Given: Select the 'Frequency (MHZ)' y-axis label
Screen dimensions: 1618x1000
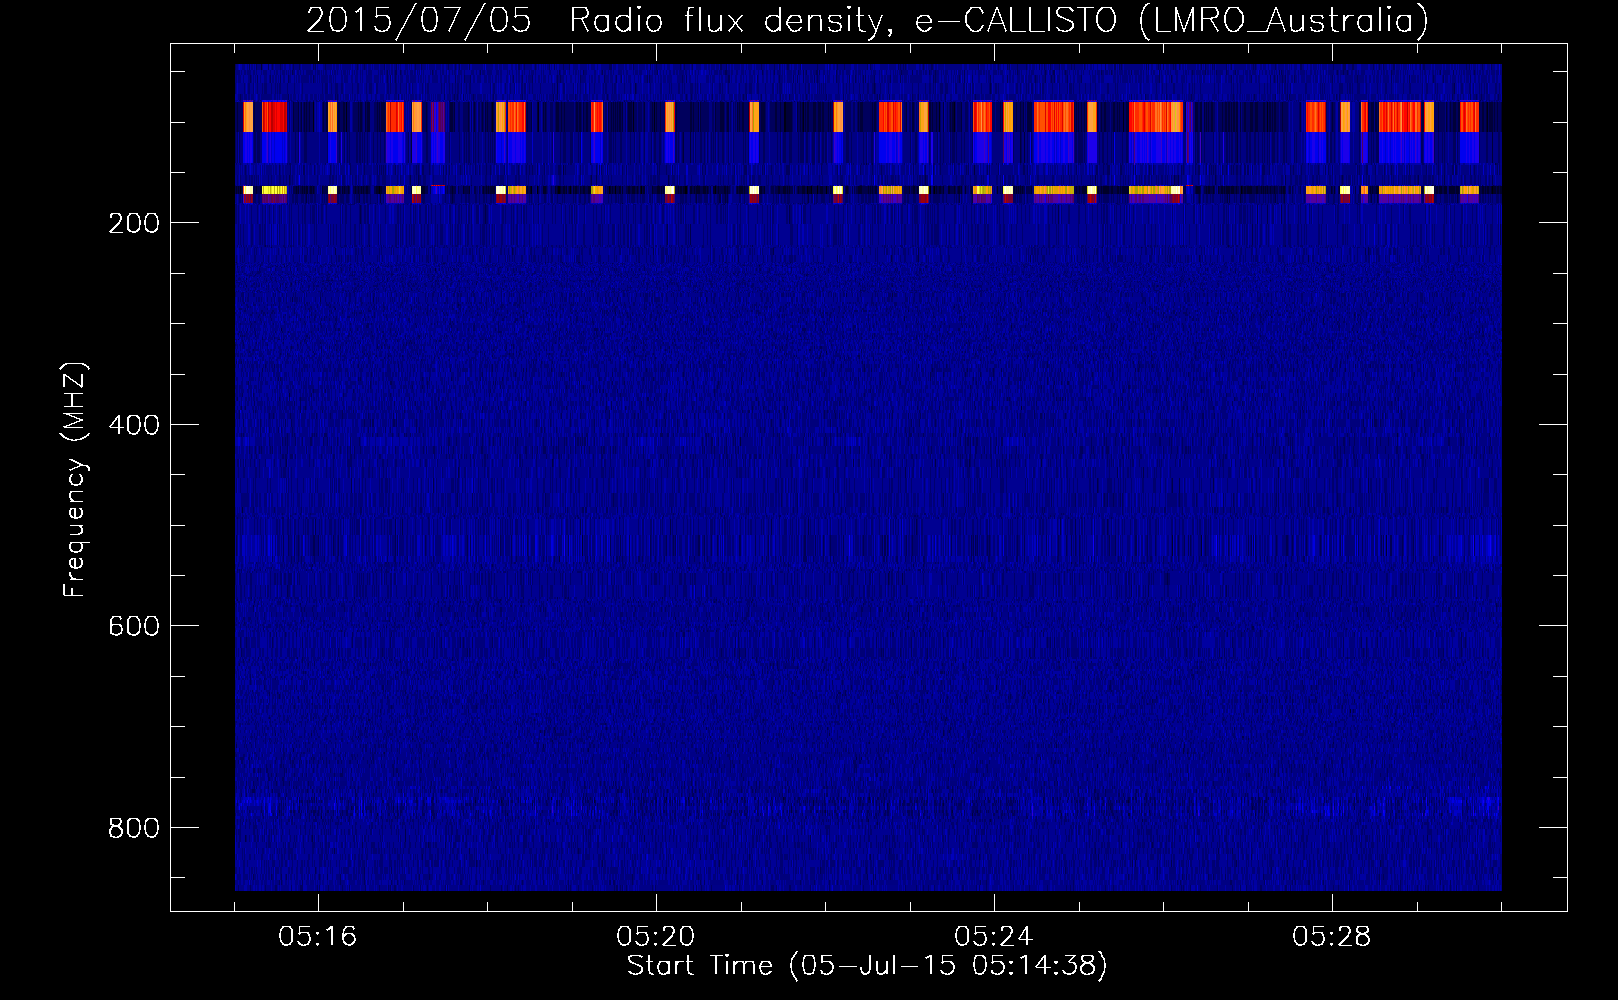Looking at the screenshot, I should click(x=75, y=480).
